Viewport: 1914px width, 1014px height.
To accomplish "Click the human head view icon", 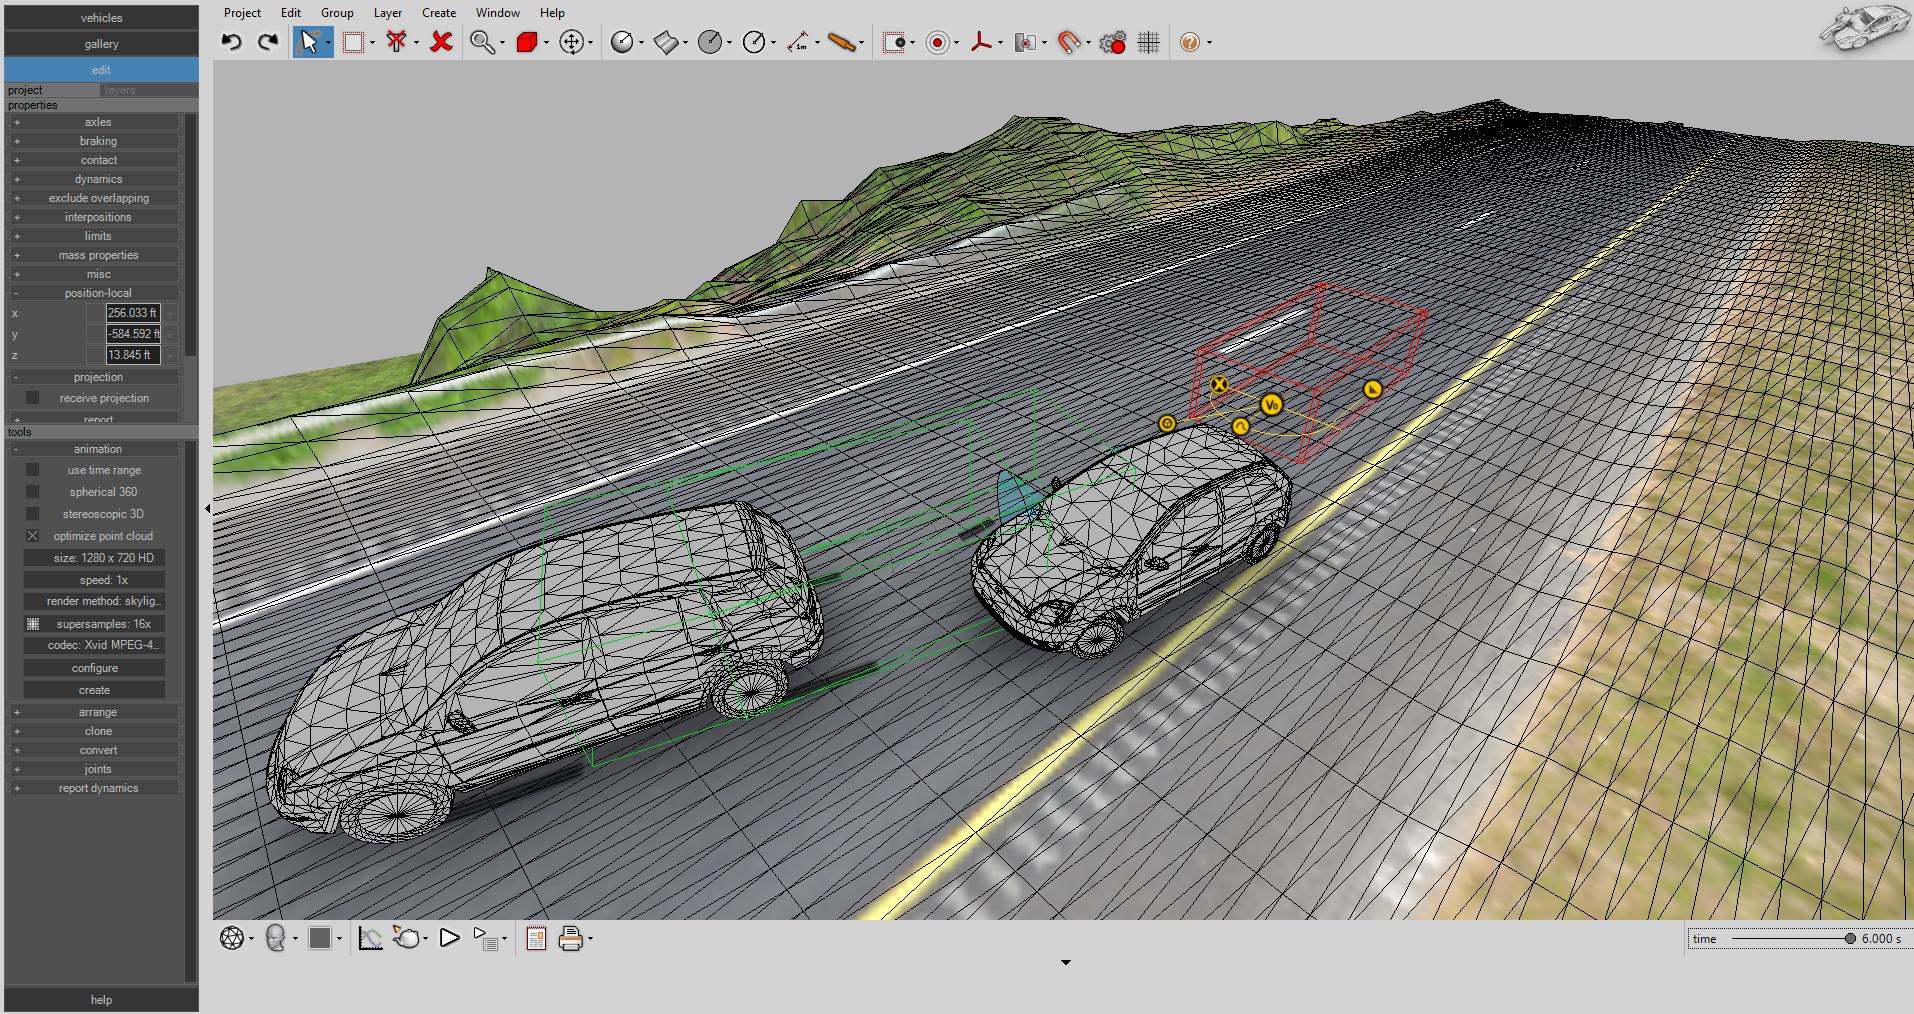I will 276,938.
